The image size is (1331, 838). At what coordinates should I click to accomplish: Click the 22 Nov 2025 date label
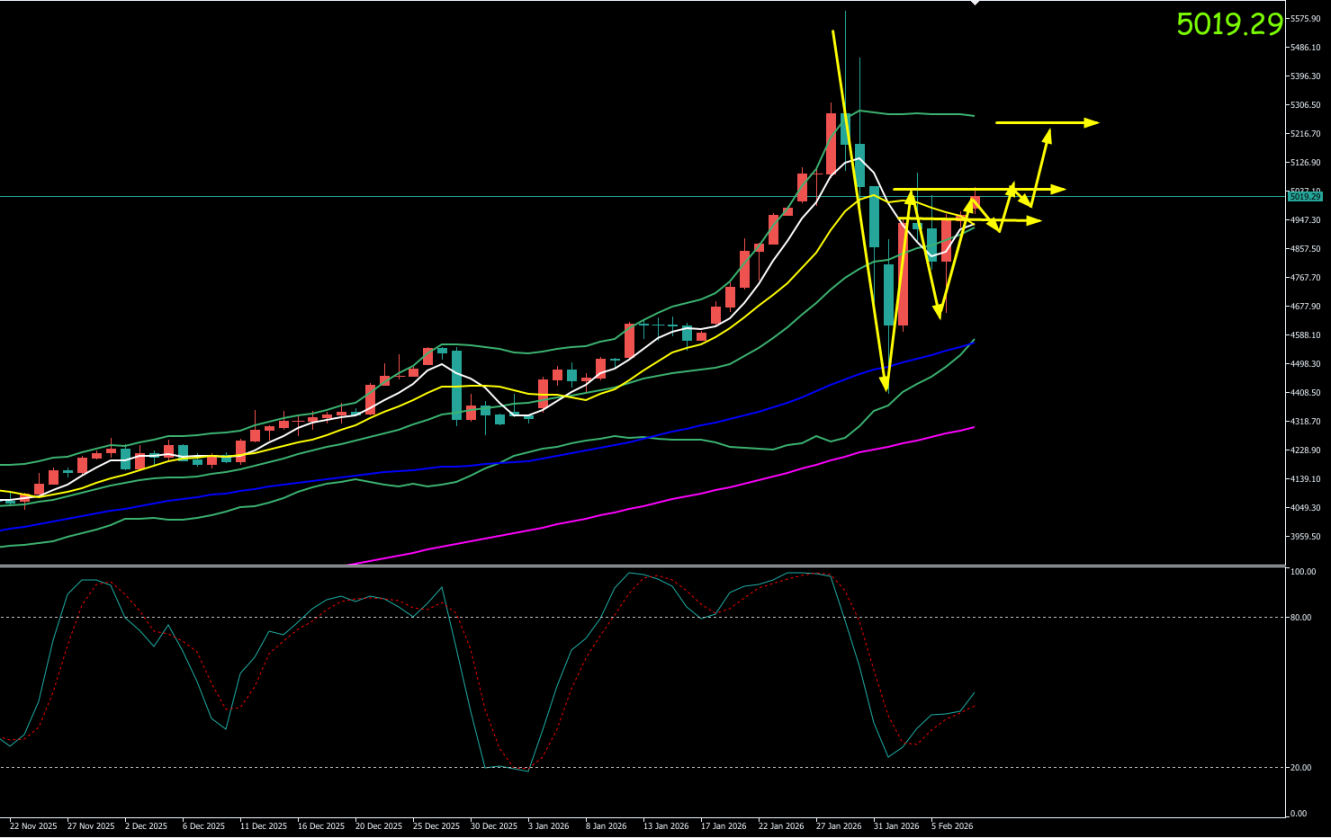pos(31,827)
